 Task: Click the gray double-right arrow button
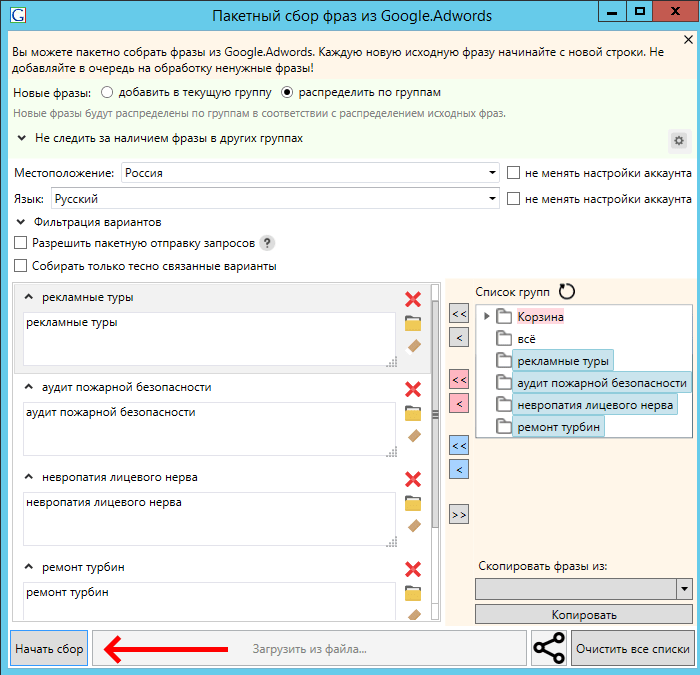[x=459, y=515]
